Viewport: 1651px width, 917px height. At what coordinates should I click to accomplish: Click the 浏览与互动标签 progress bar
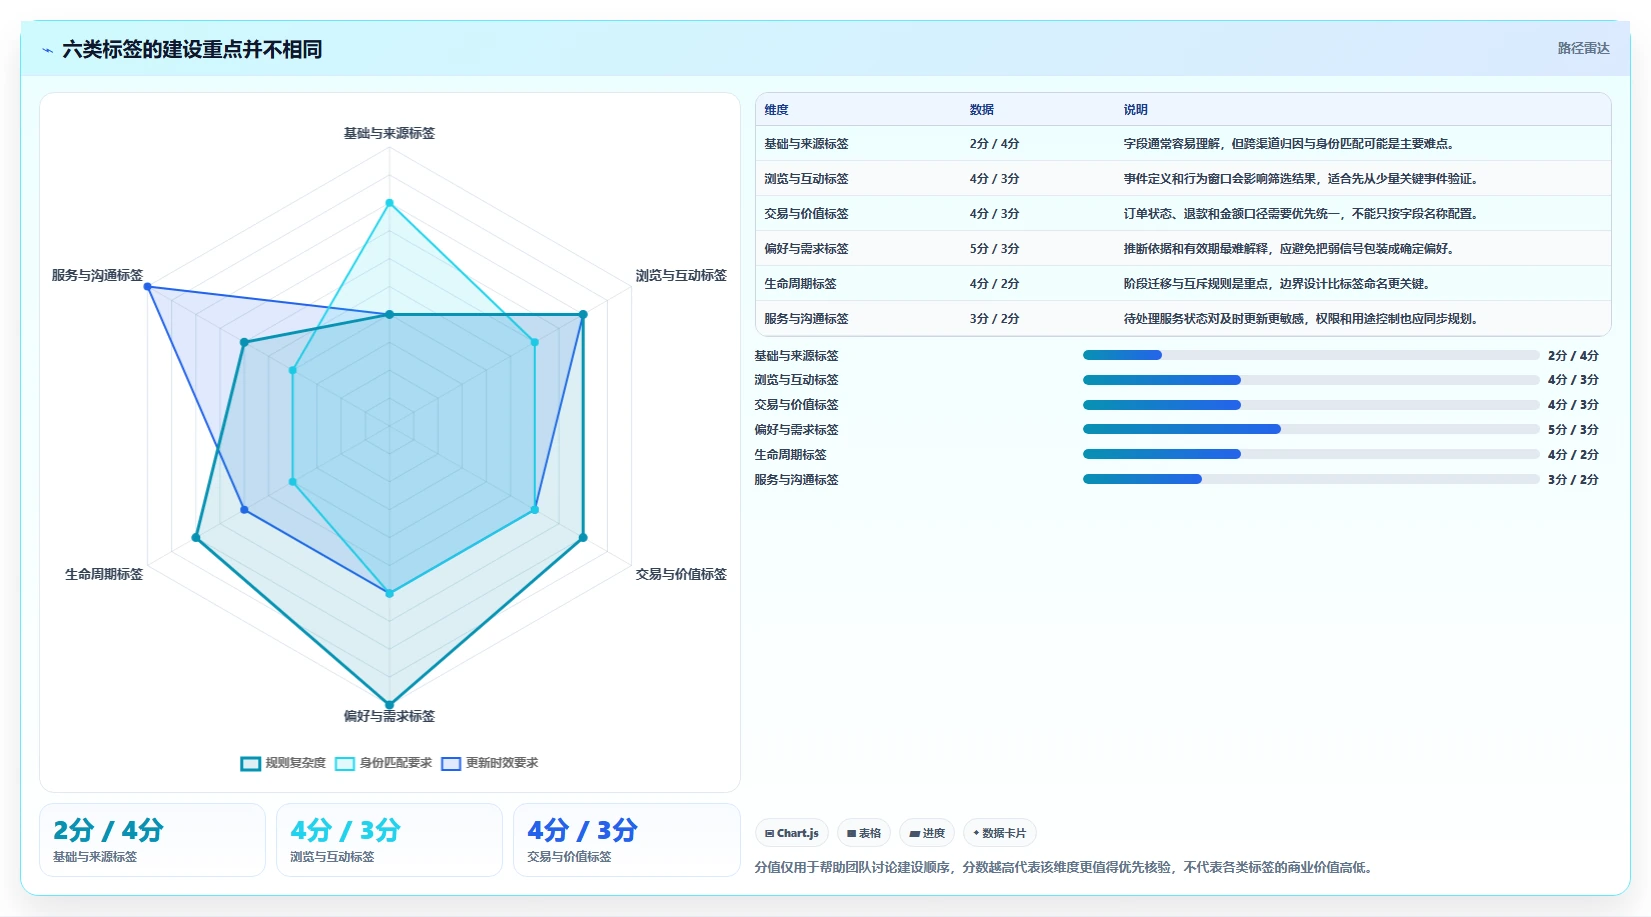point(1311,380)
